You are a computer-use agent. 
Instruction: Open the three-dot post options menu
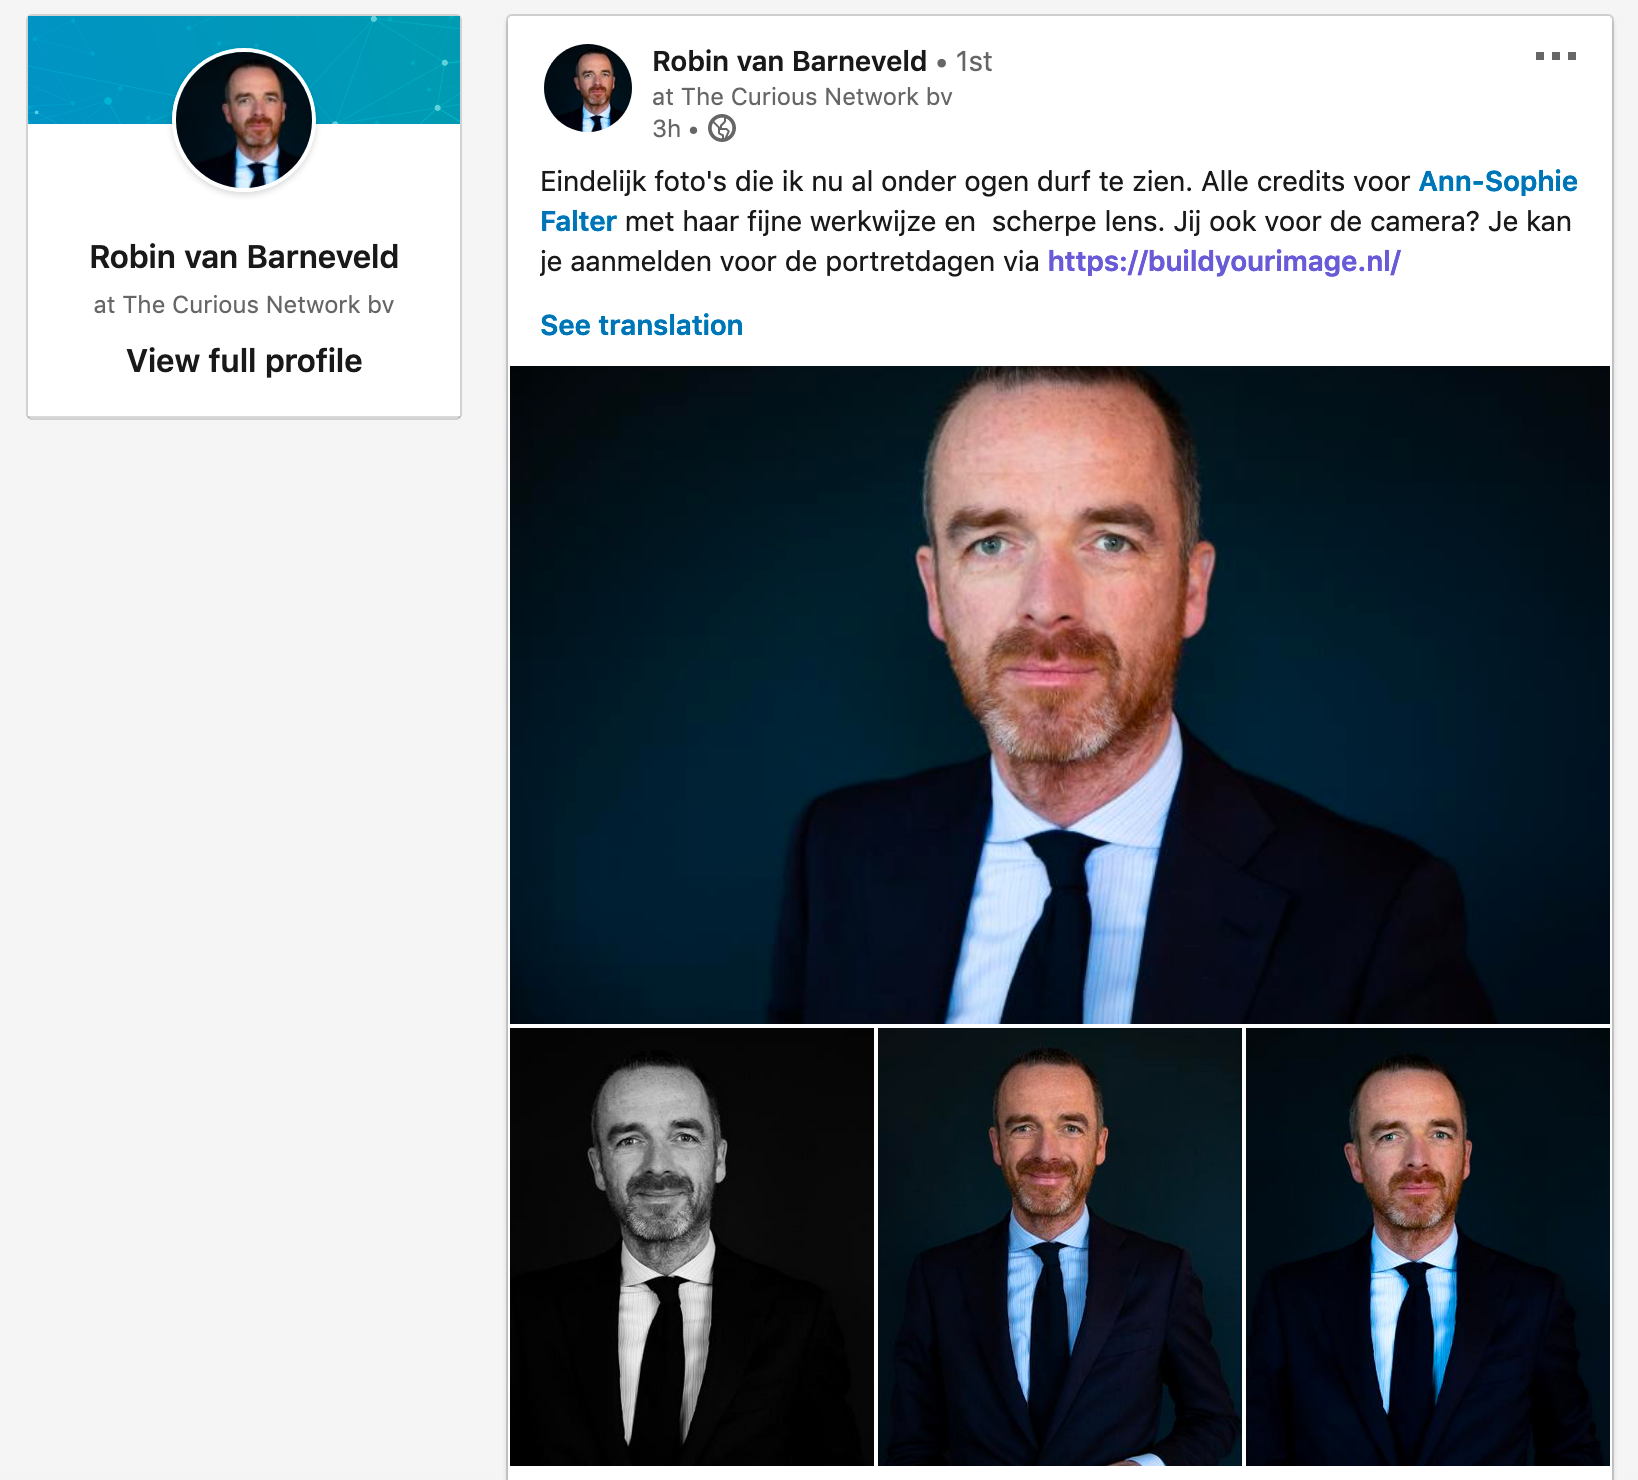tap(1555, 57)
